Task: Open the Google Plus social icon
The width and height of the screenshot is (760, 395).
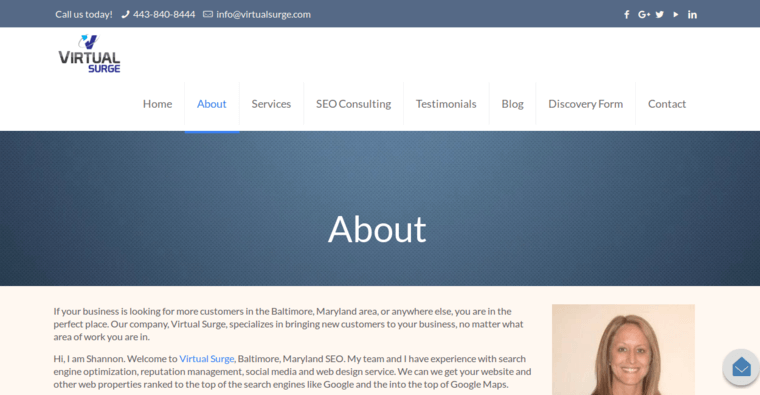Action: point(644,15)
